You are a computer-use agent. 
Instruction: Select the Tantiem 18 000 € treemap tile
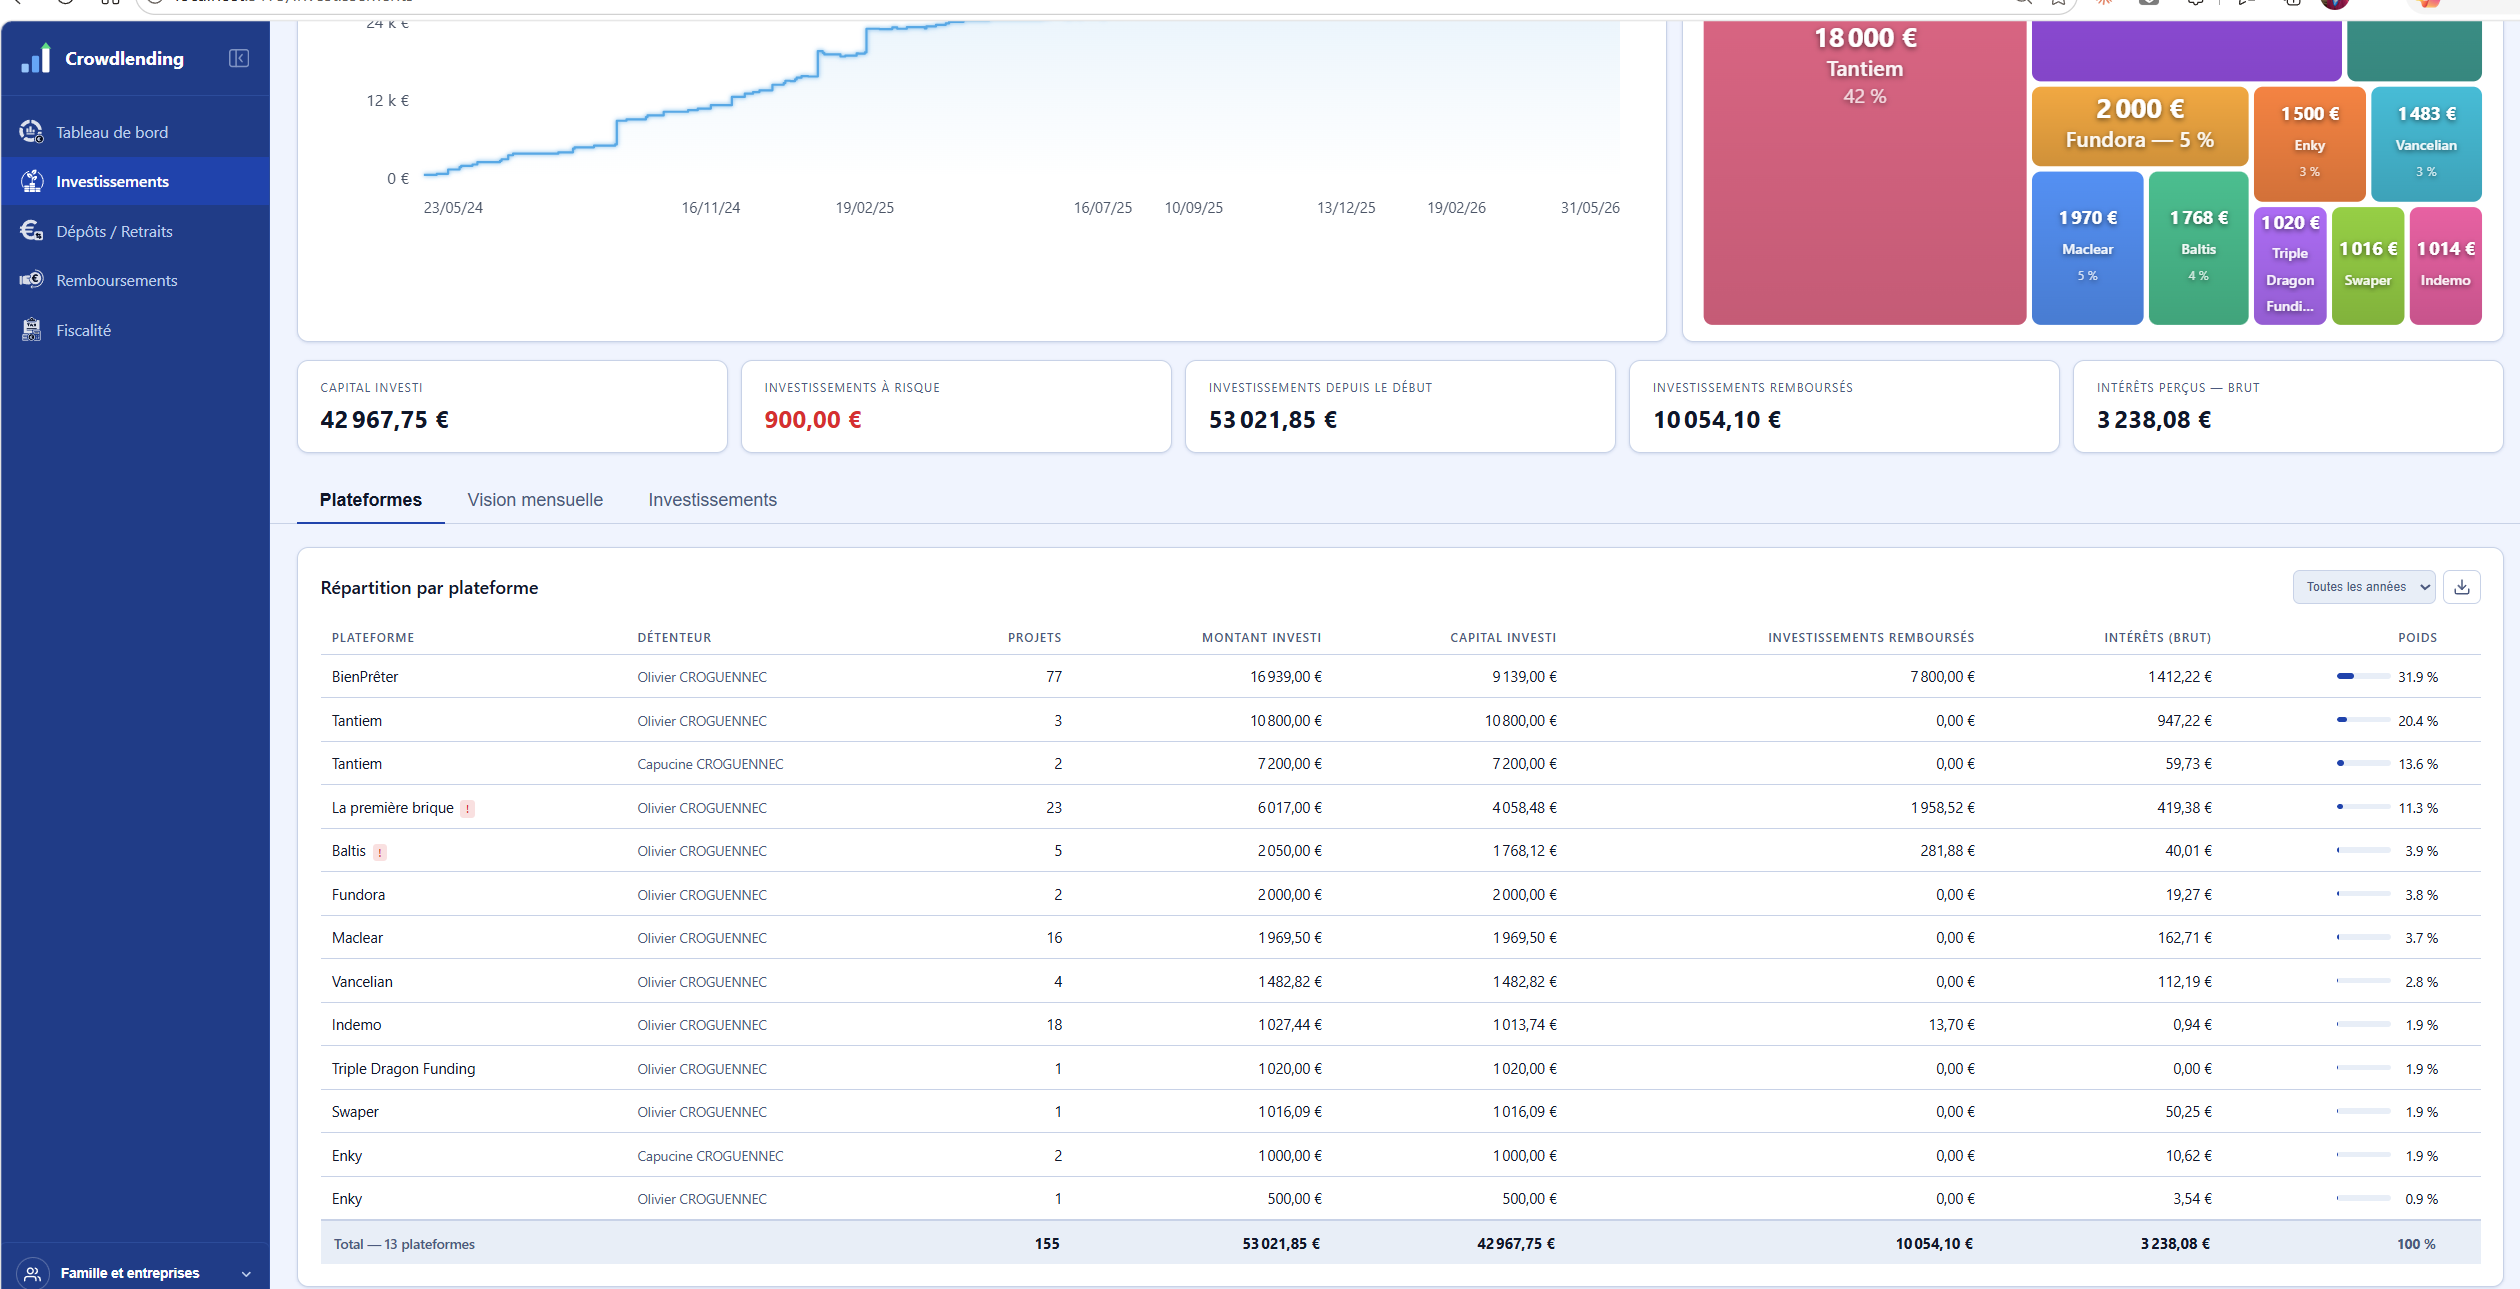1865,172
